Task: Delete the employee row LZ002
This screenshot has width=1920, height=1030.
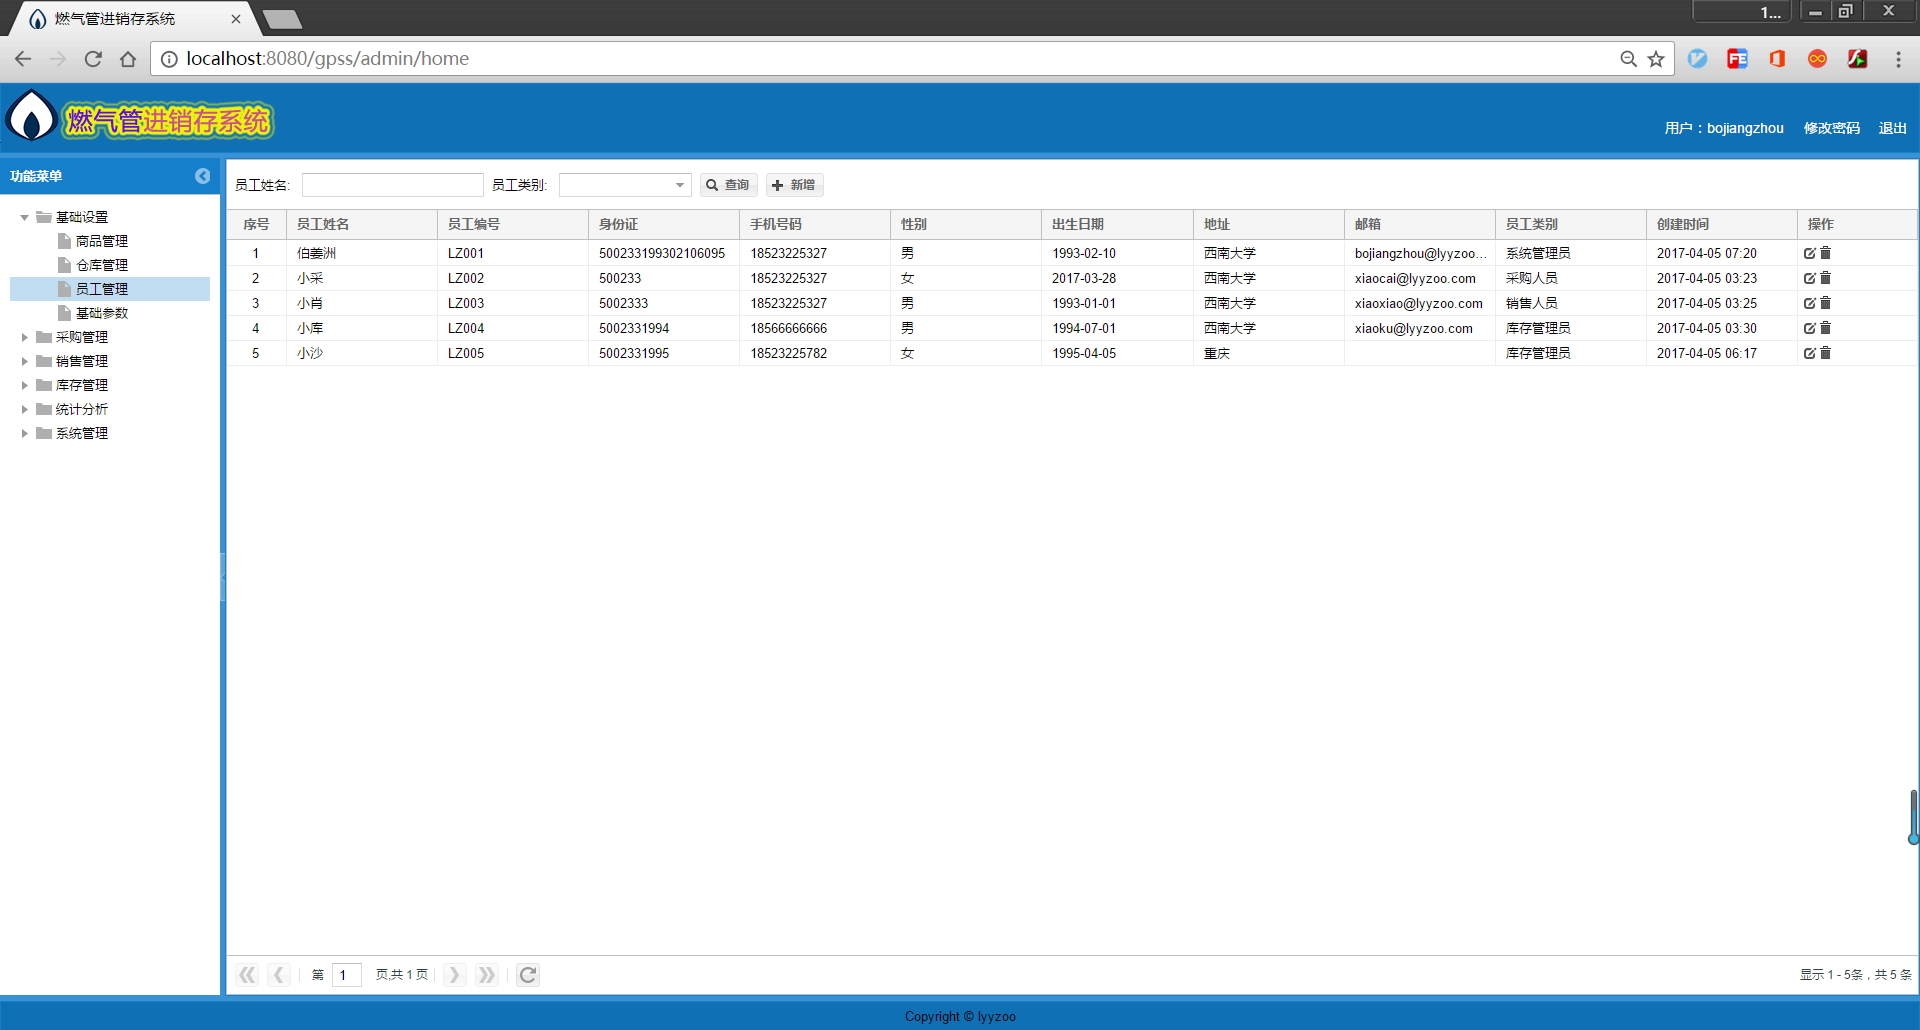Action: [1825, 278]
